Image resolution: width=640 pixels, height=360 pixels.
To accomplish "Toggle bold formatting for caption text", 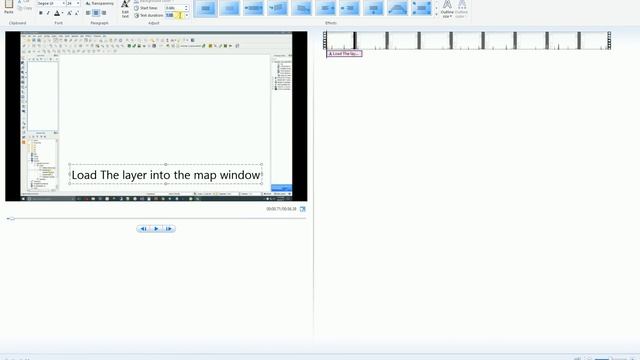I will [x=40, y=13].
